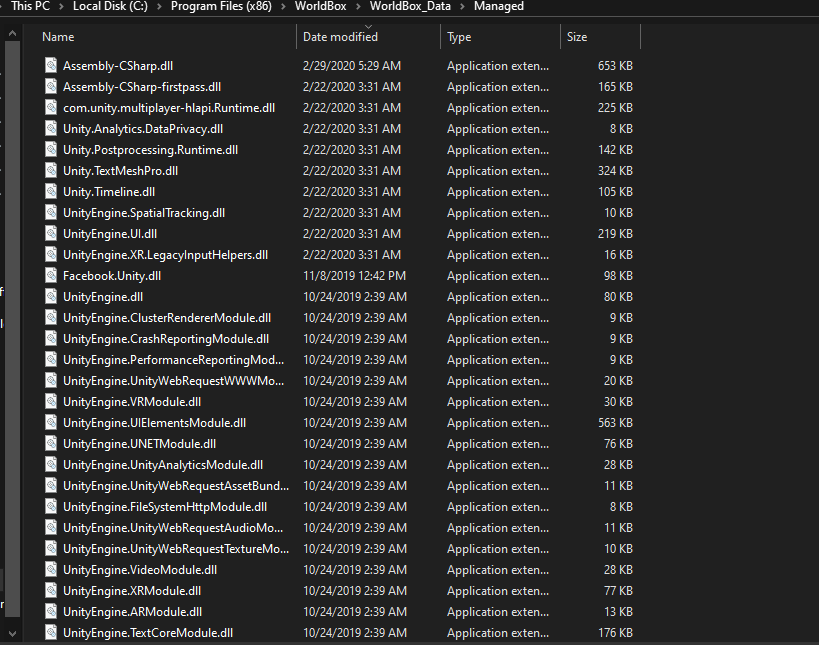Click the Unity.Analytics.DataPrivacy.dll file icon

[51, 128]
